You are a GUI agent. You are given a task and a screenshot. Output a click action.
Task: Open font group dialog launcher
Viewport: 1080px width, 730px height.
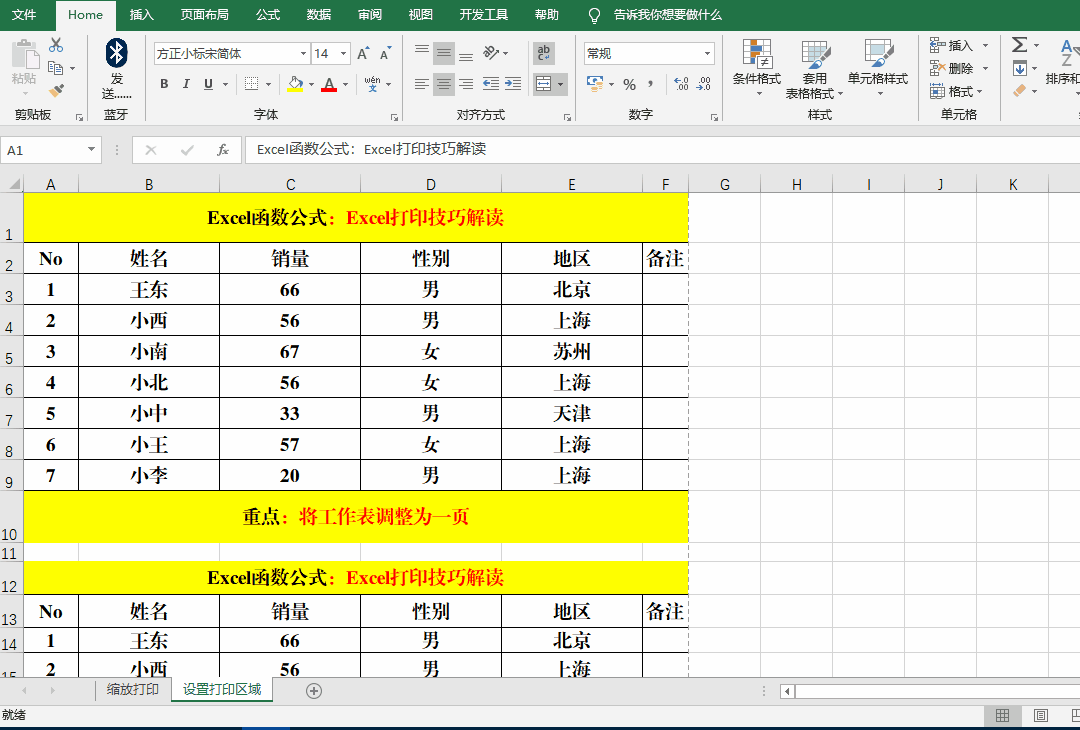click(395, 117)
